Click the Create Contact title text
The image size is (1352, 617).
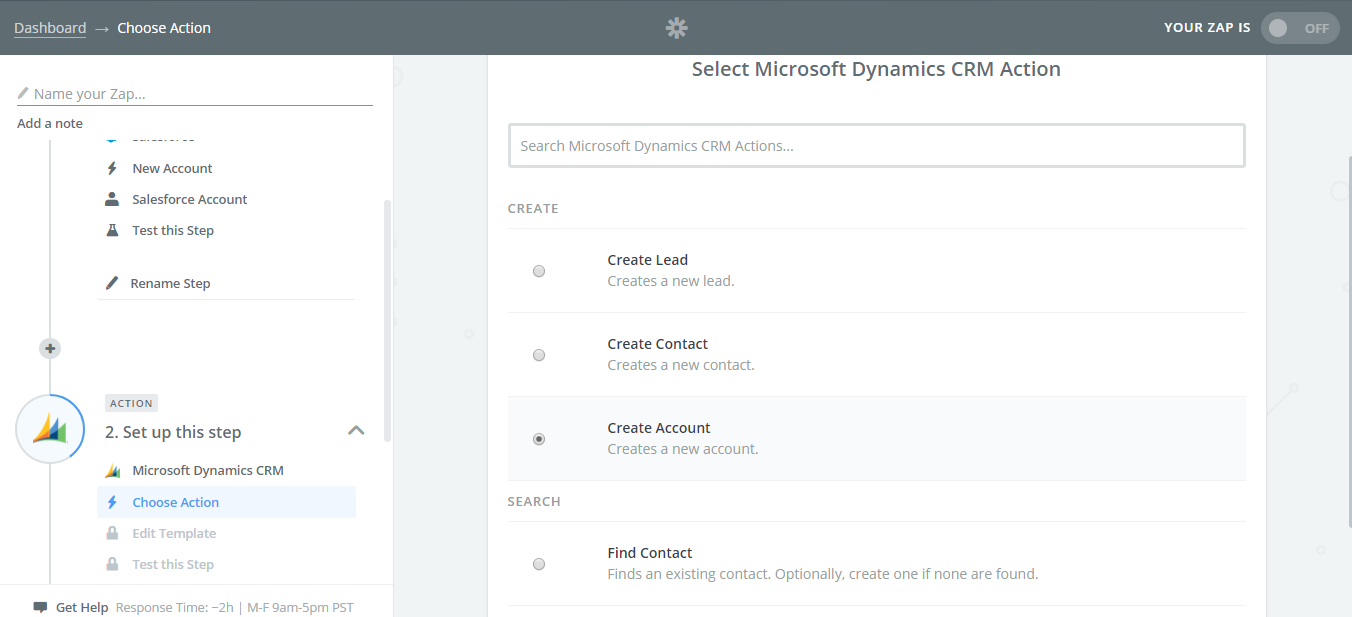pos(658,344)
